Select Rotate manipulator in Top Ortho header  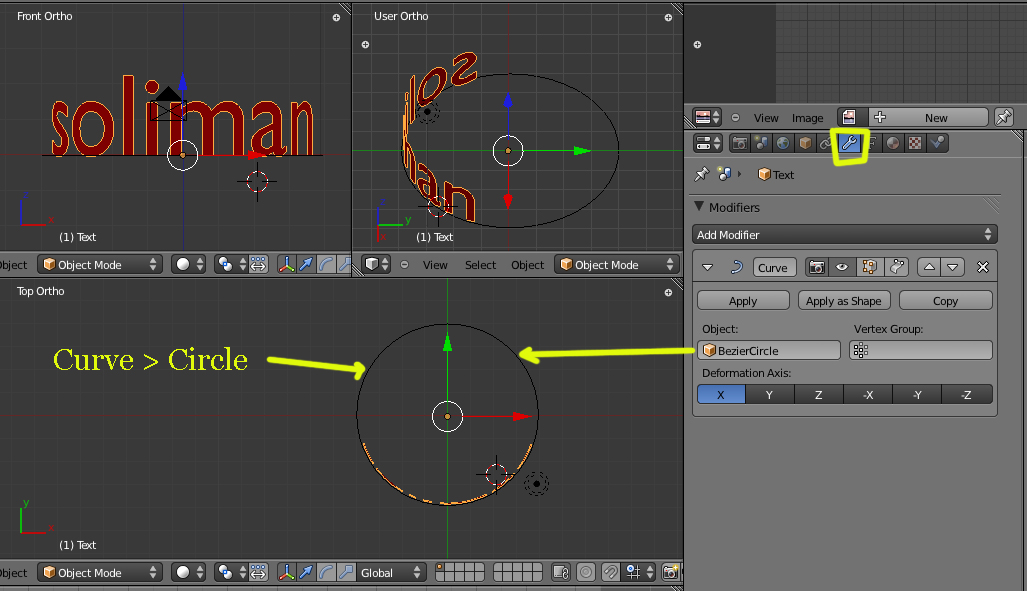click(326, 573)
